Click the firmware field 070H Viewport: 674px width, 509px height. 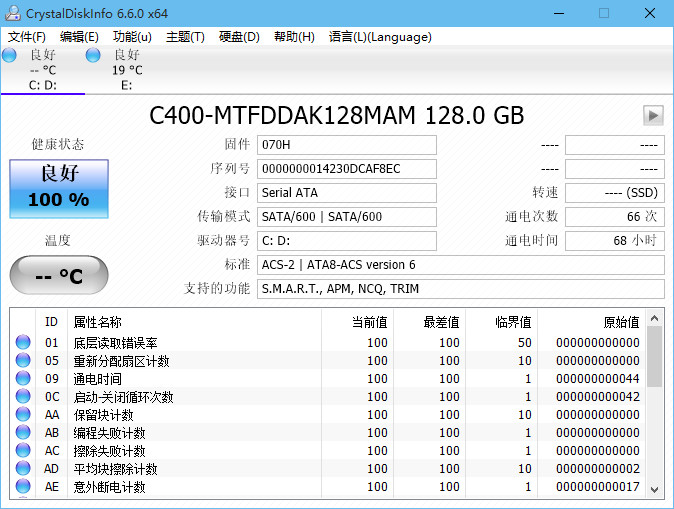[x=347, y=145]
